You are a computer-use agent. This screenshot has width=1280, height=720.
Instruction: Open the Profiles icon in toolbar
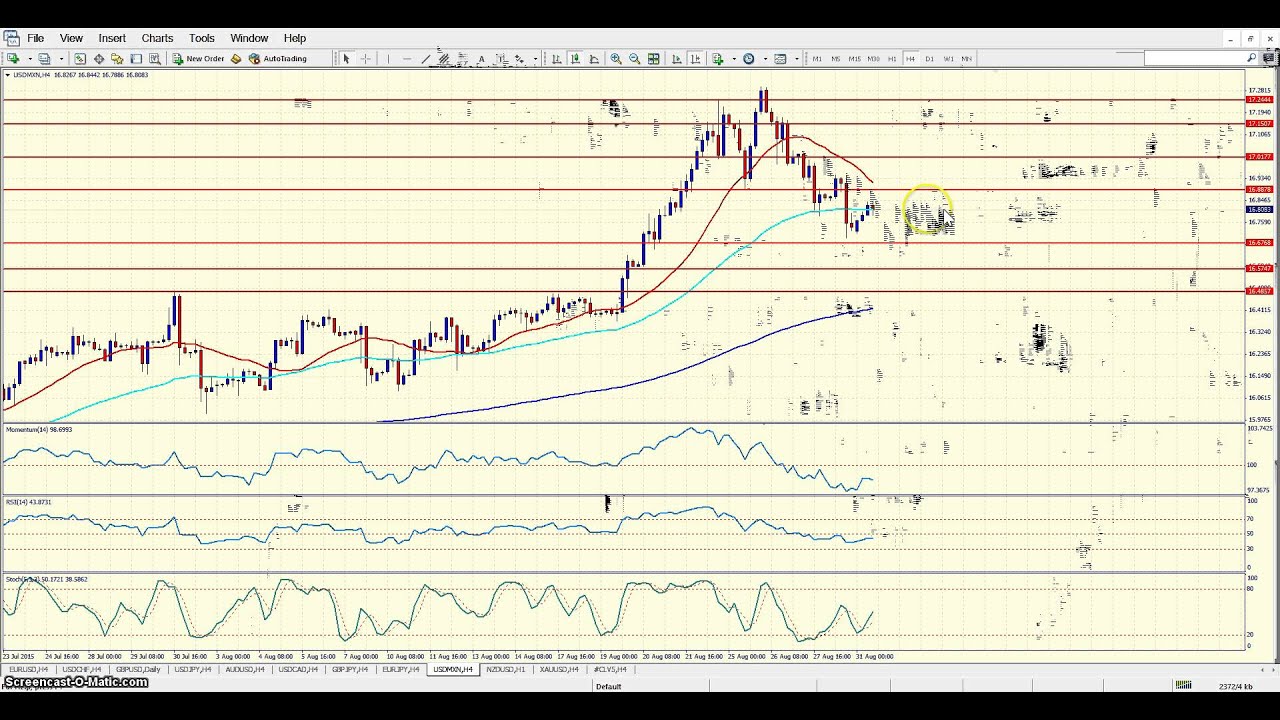[45, 59]
